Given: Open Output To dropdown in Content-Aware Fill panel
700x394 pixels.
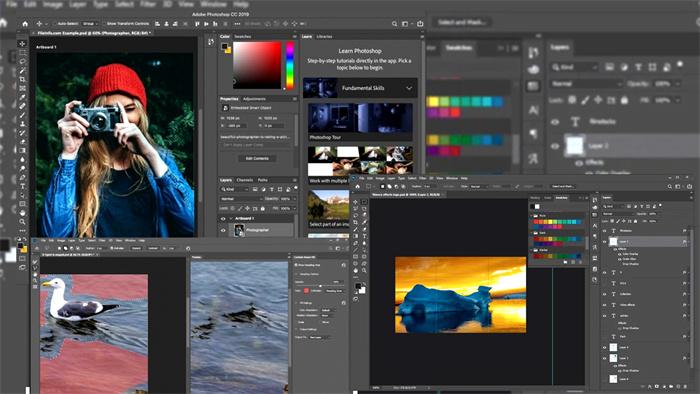Looking at the screenshot, I should coord(319,337).
